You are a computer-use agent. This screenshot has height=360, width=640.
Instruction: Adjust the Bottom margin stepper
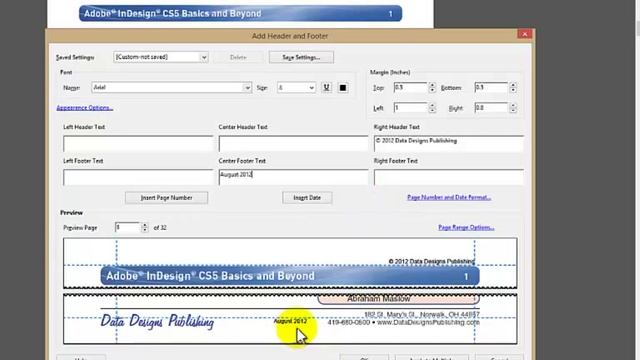[x=513, y=87]
